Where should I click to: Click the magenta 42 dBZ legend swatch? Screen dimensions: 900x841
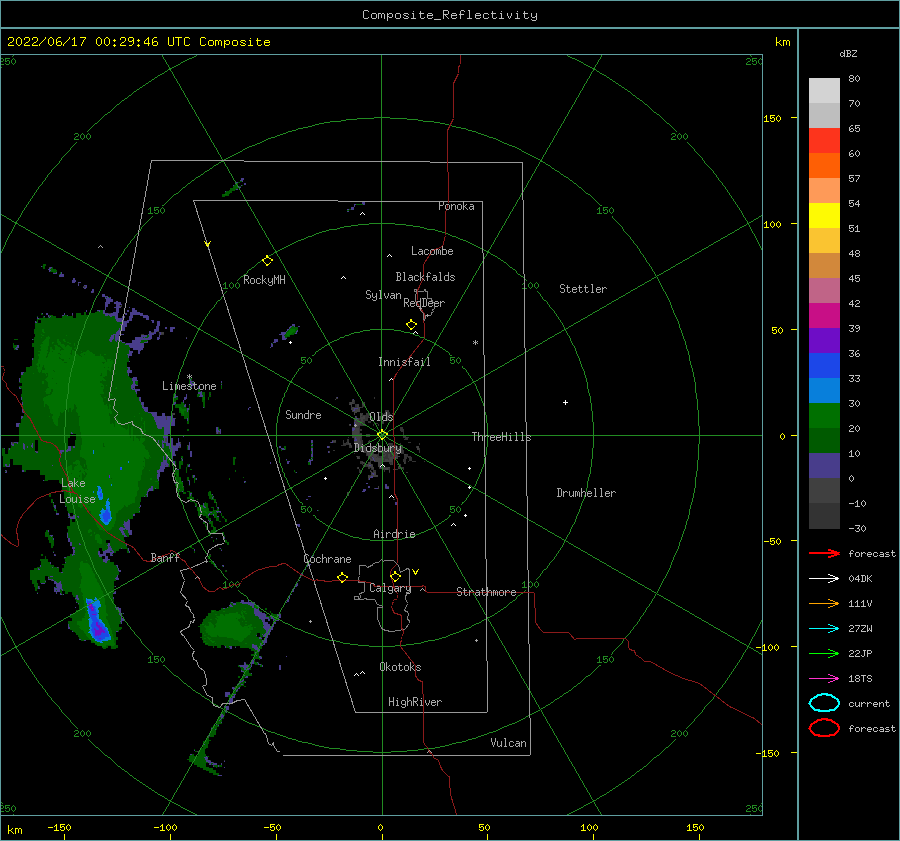tap(824, 315)
